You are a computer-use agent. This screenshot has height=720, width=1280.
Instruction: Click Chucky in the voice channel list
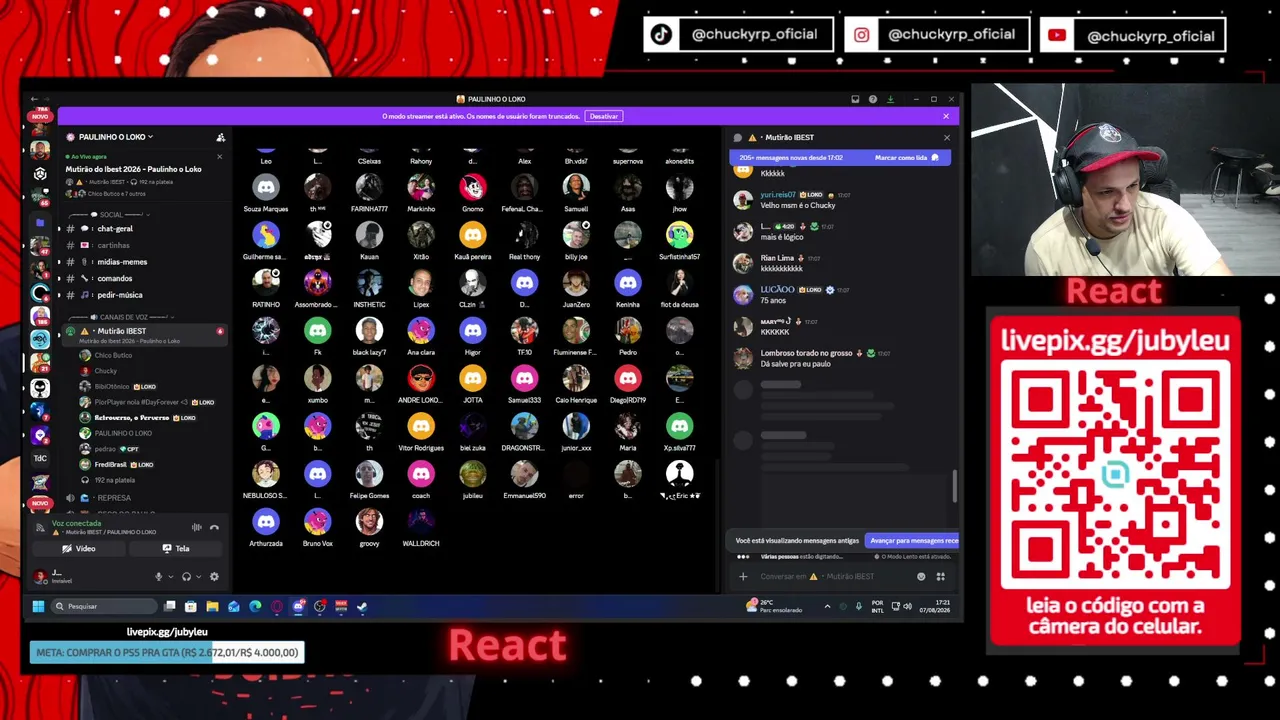105,371
